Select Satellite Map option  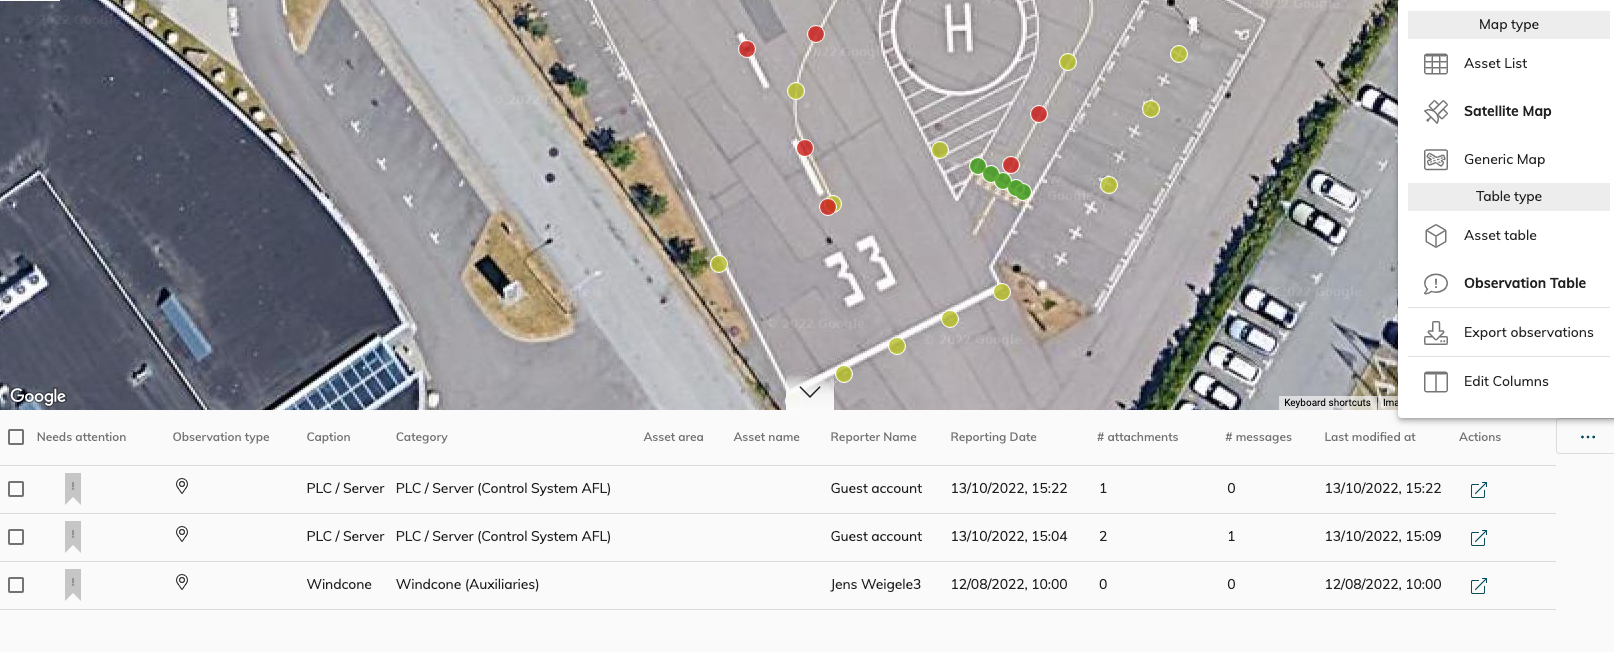point(1507,111)
